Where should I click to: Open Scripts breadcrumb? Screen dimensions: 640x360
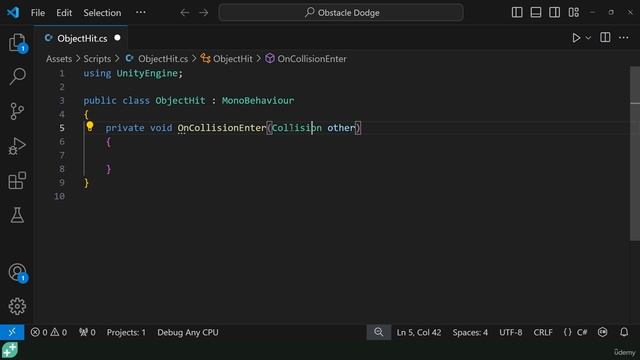click(97, 59)
